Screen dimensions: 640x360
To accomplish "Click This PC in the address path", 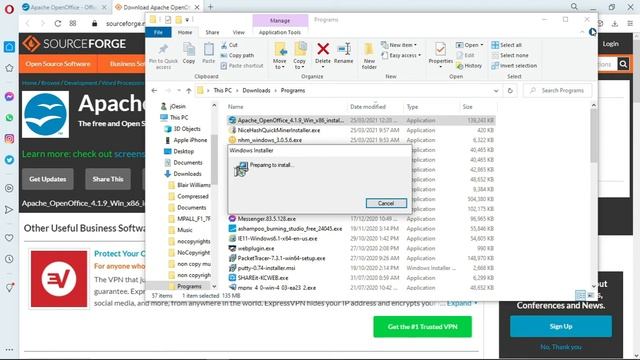I will 222,91.
